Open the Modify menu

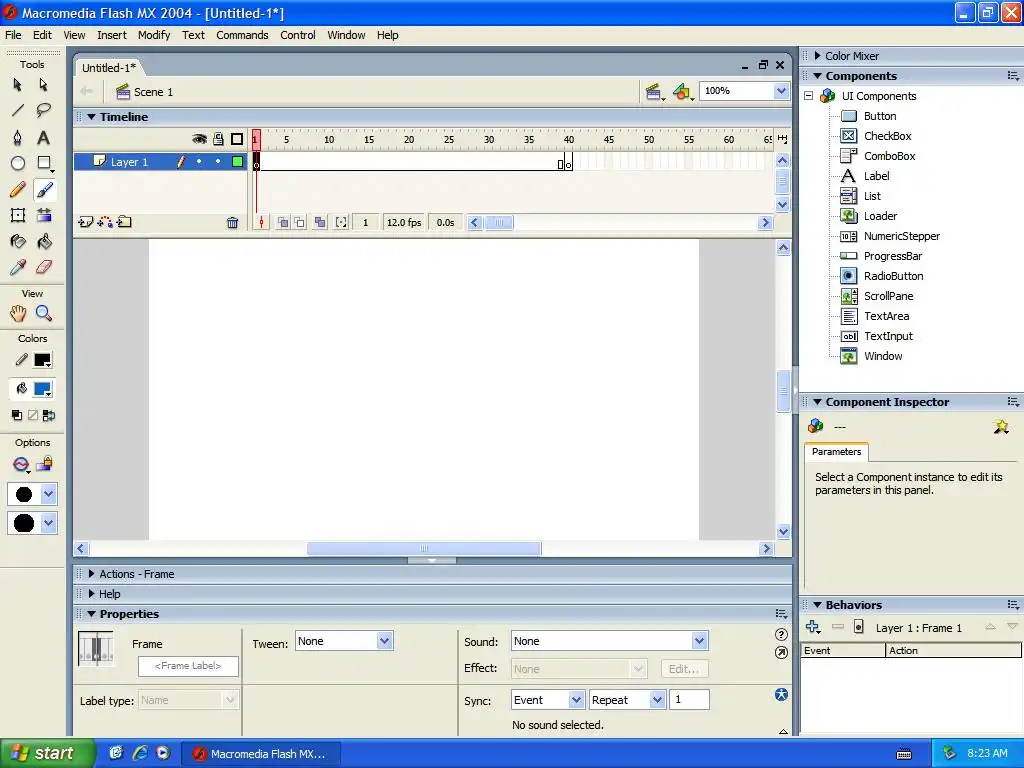pyautogui.click(x=153, y=35)
